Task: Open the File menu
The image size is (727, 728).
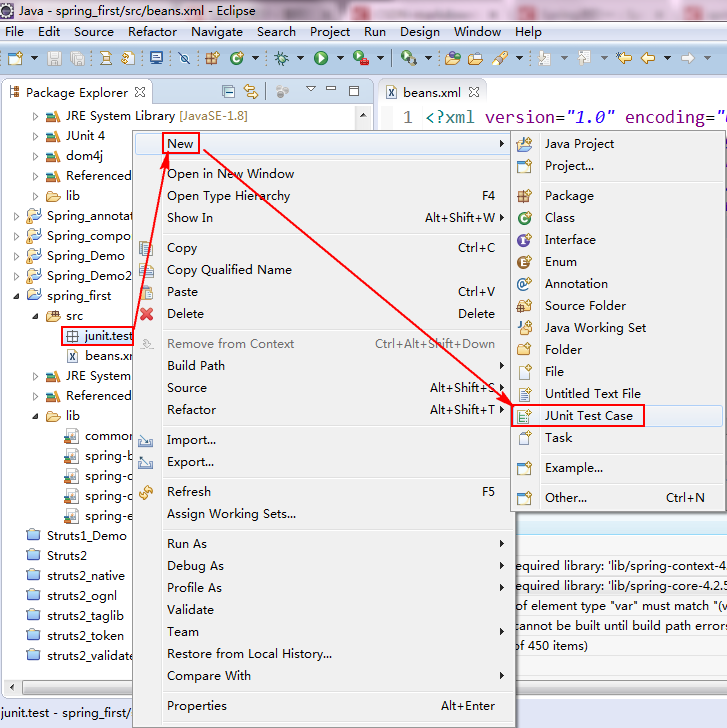Action: coord(14,32)
